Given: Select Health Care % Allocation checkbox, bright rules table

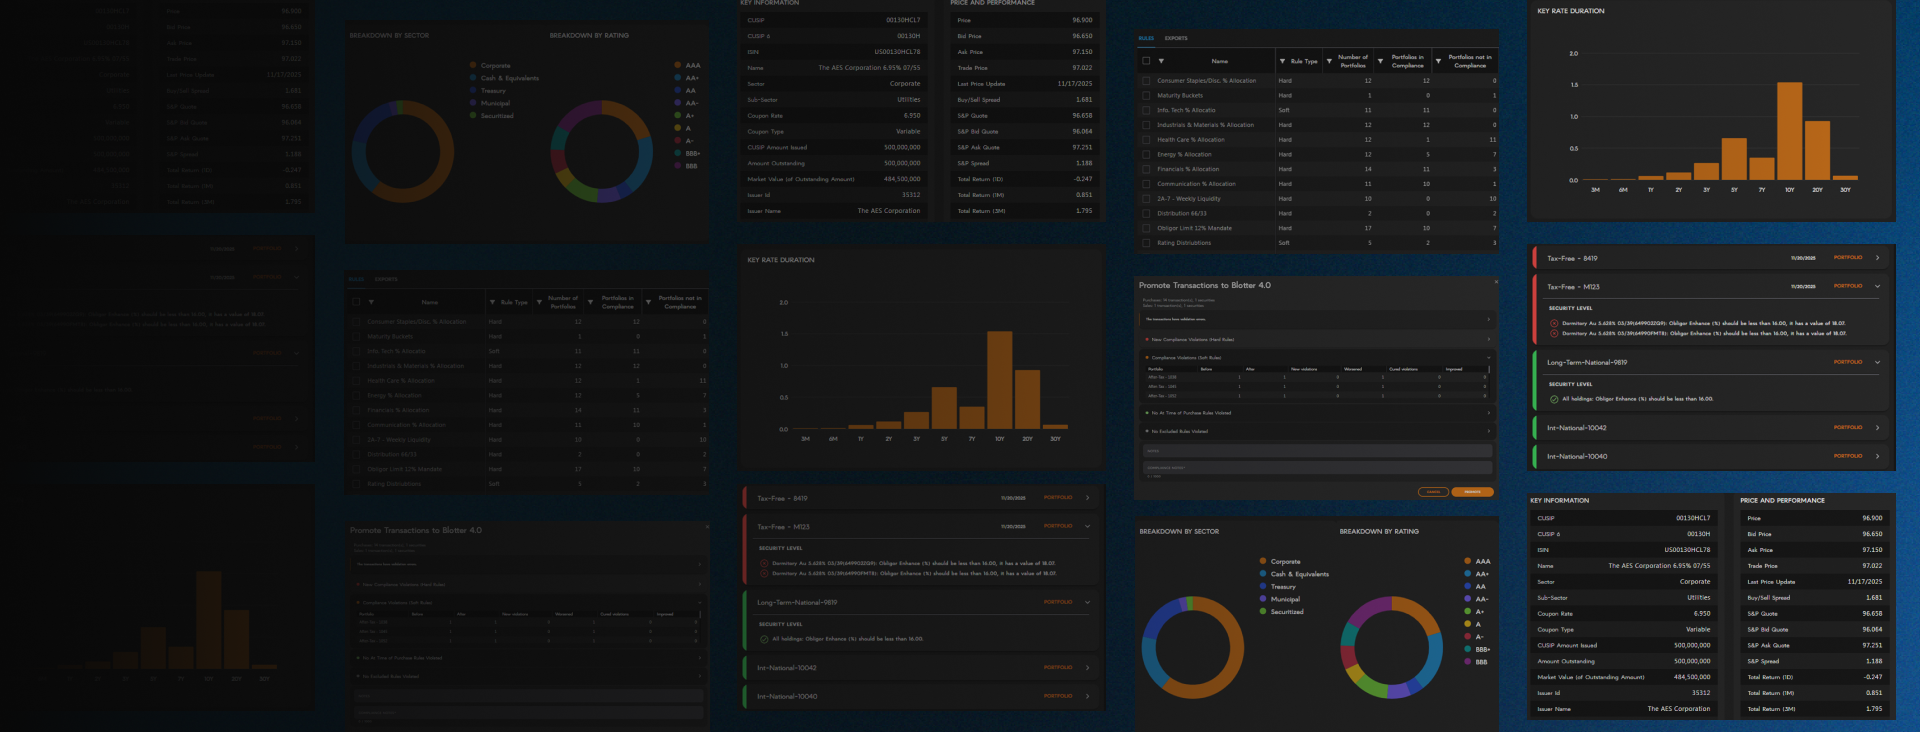Looking at the screenshot, I should (x=1146, y=140).
